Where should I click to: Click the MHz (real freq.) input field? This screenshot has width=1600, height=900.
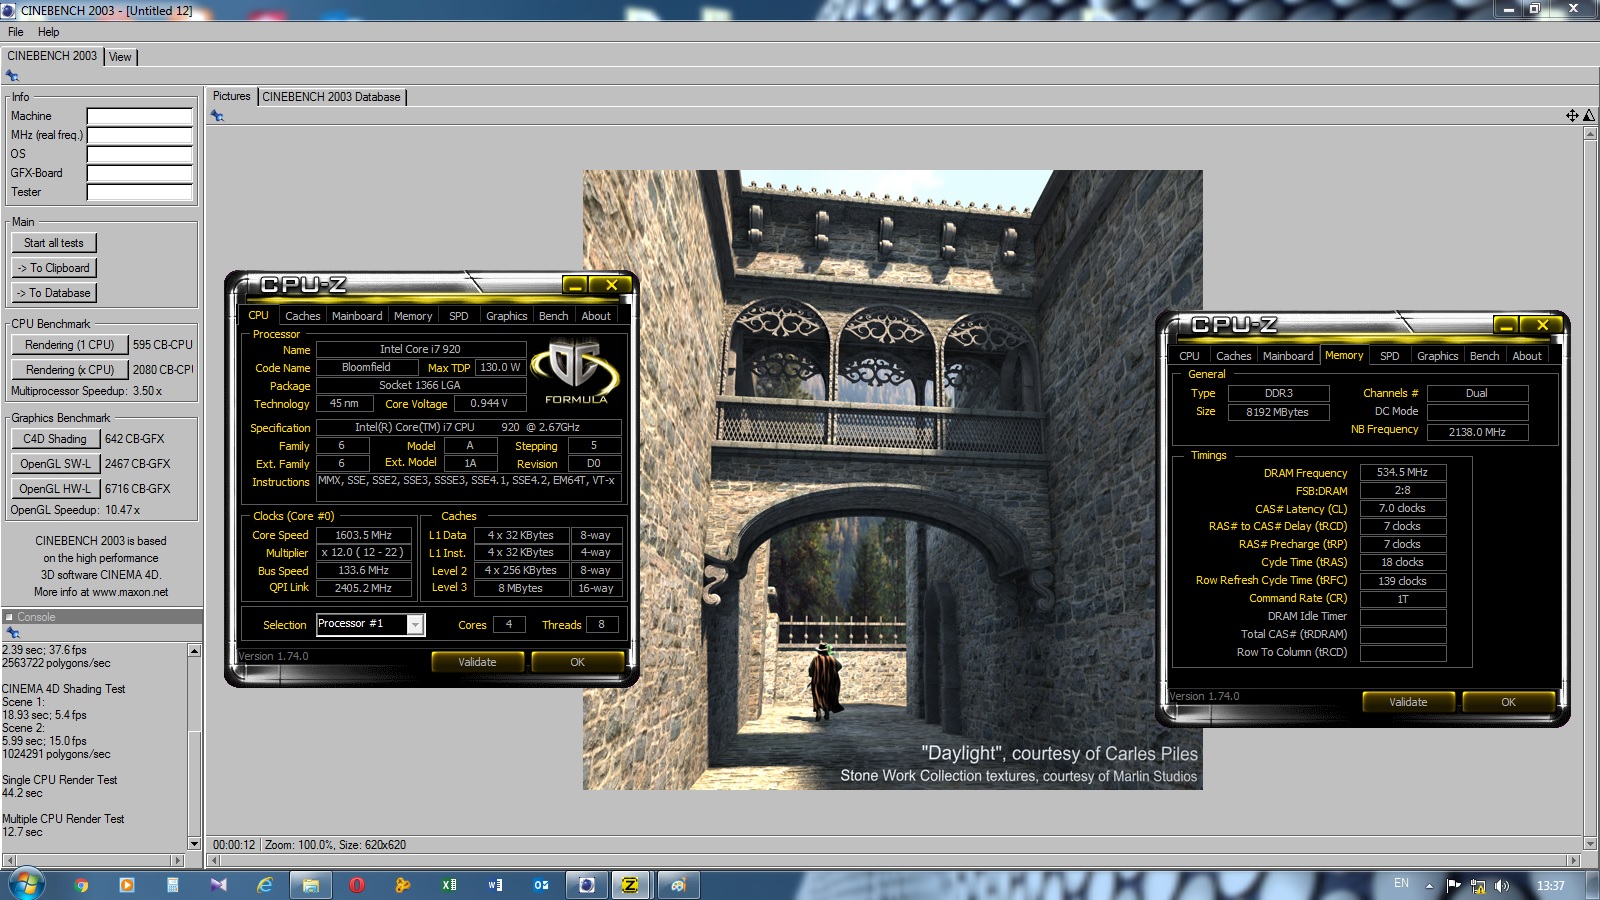[x=139, y=135]
